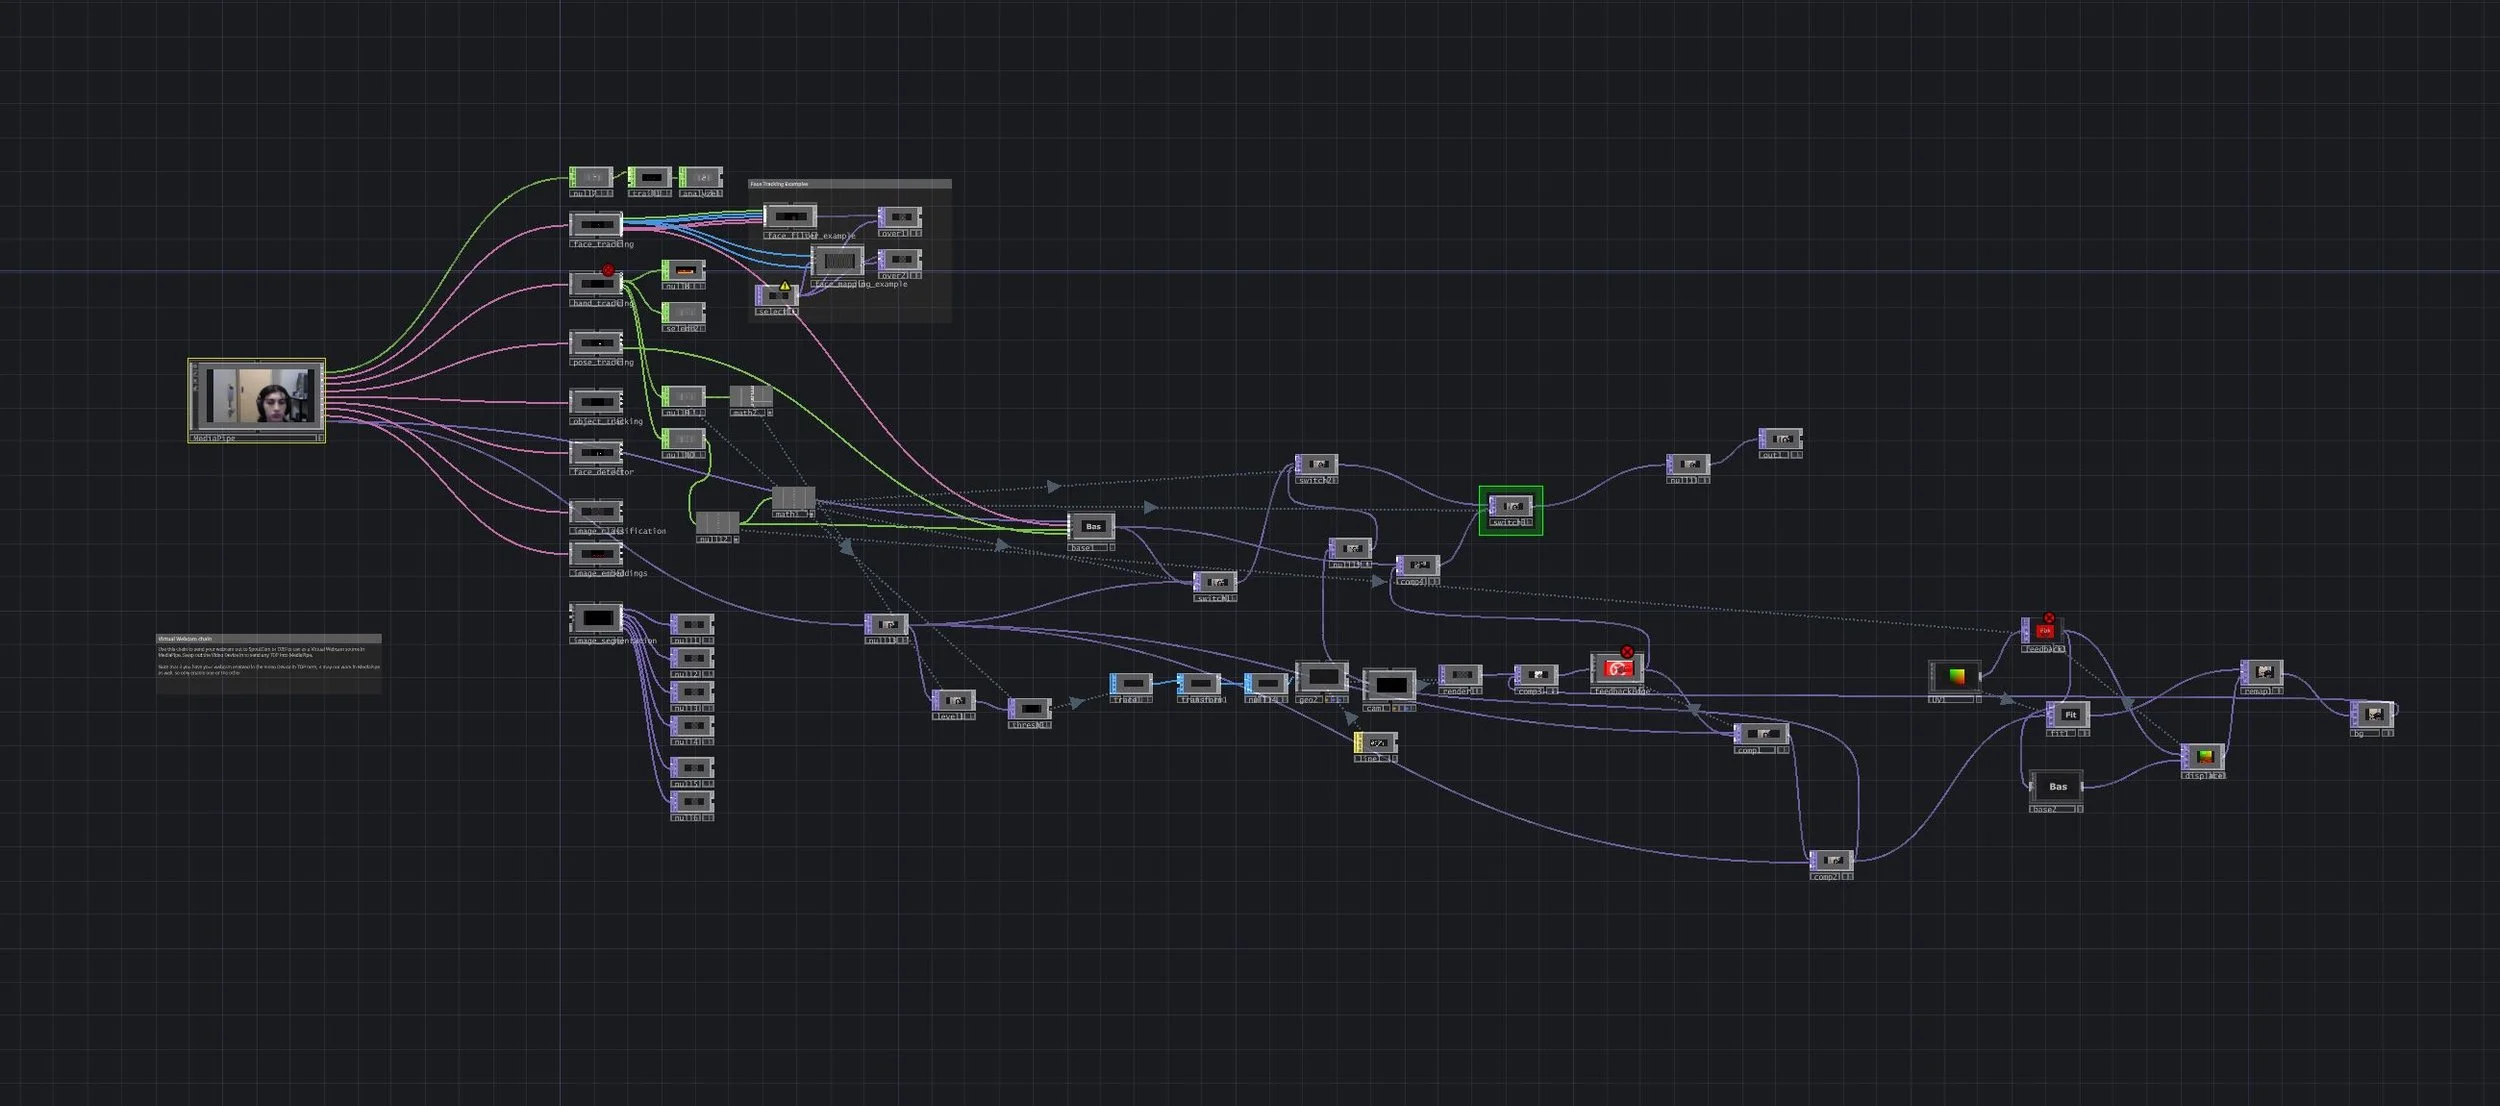Select the green-highlighted switch3 node
Viewport: 2500px width, 1106px height.
pyautogui.click(x=1511, y=507)
